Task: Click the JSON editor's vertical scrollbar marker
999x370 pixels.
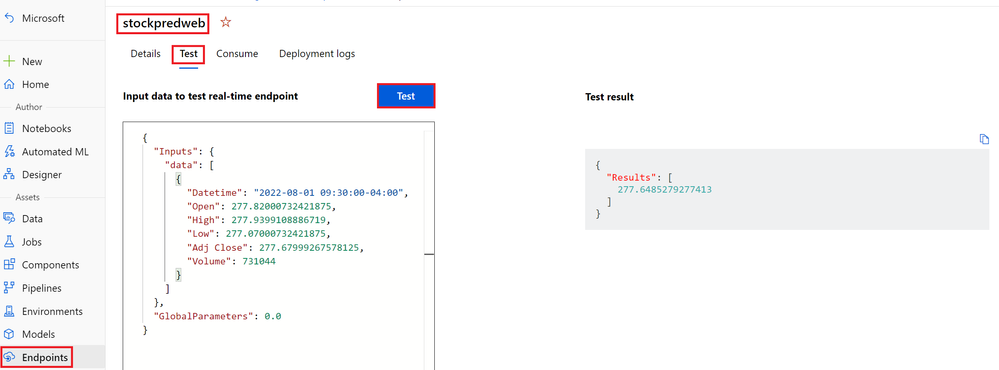Action: tap(429, 254)
